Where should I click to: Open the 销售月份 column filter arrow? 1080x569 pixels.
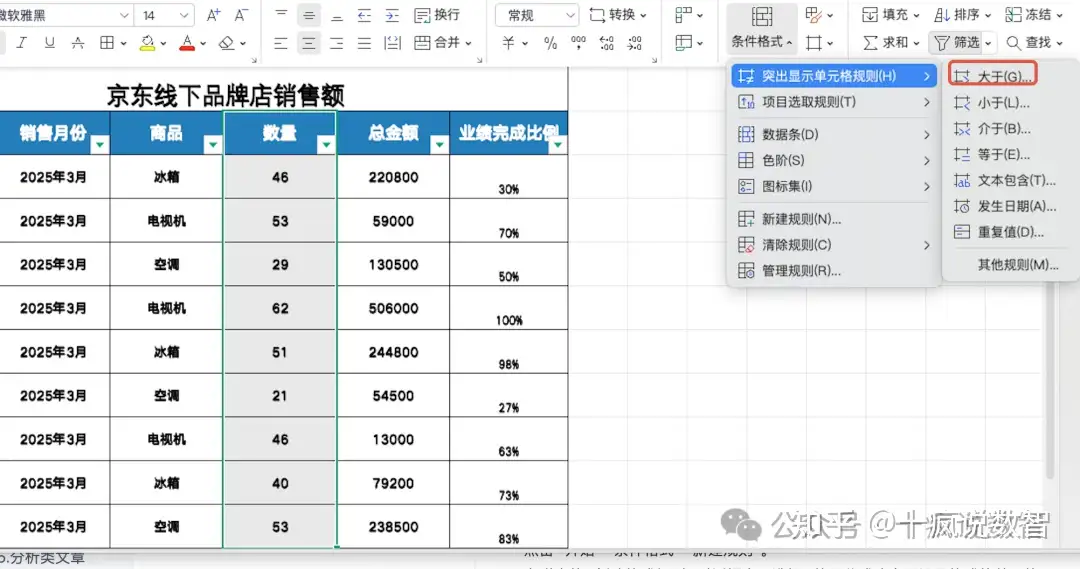(x=100, y=144)
